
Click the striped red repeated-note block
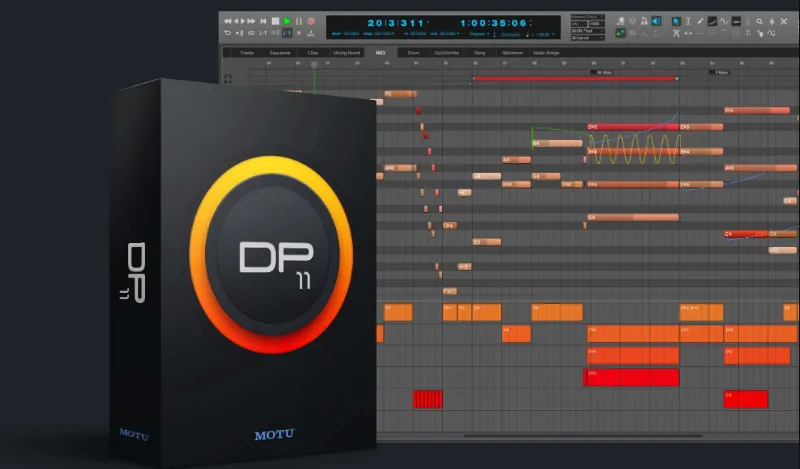pyautogui.click(x=428, y=399)
